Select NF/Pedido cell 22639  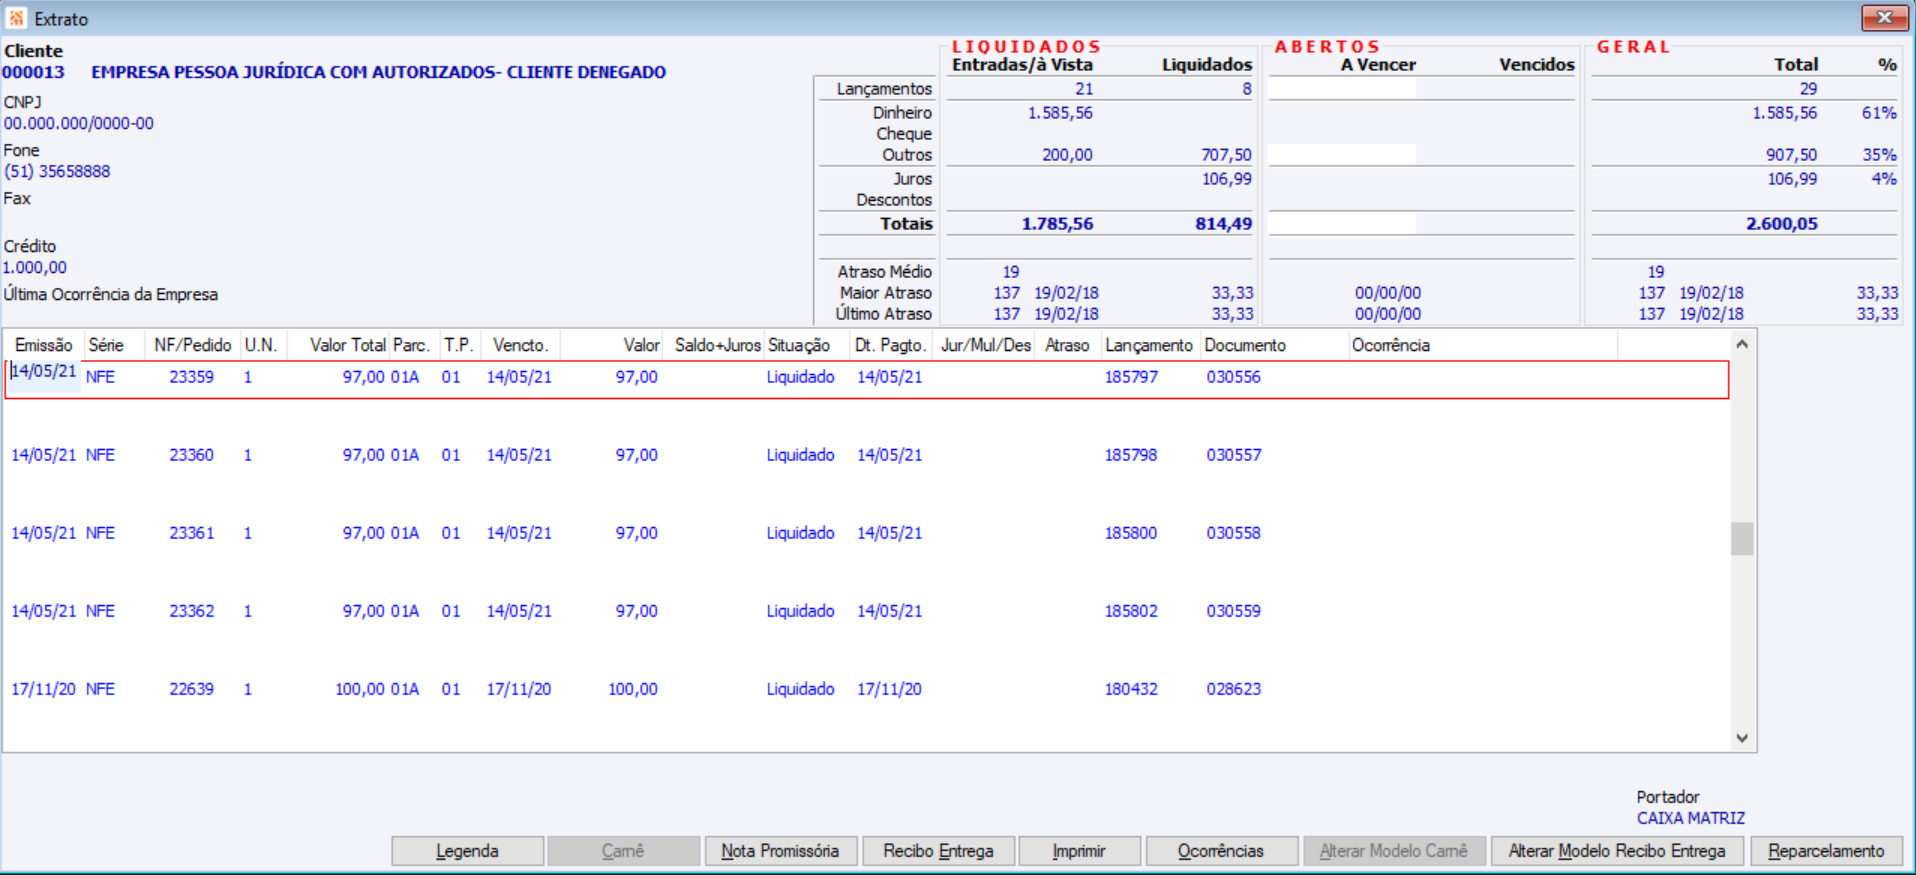(x=191, y=689)
